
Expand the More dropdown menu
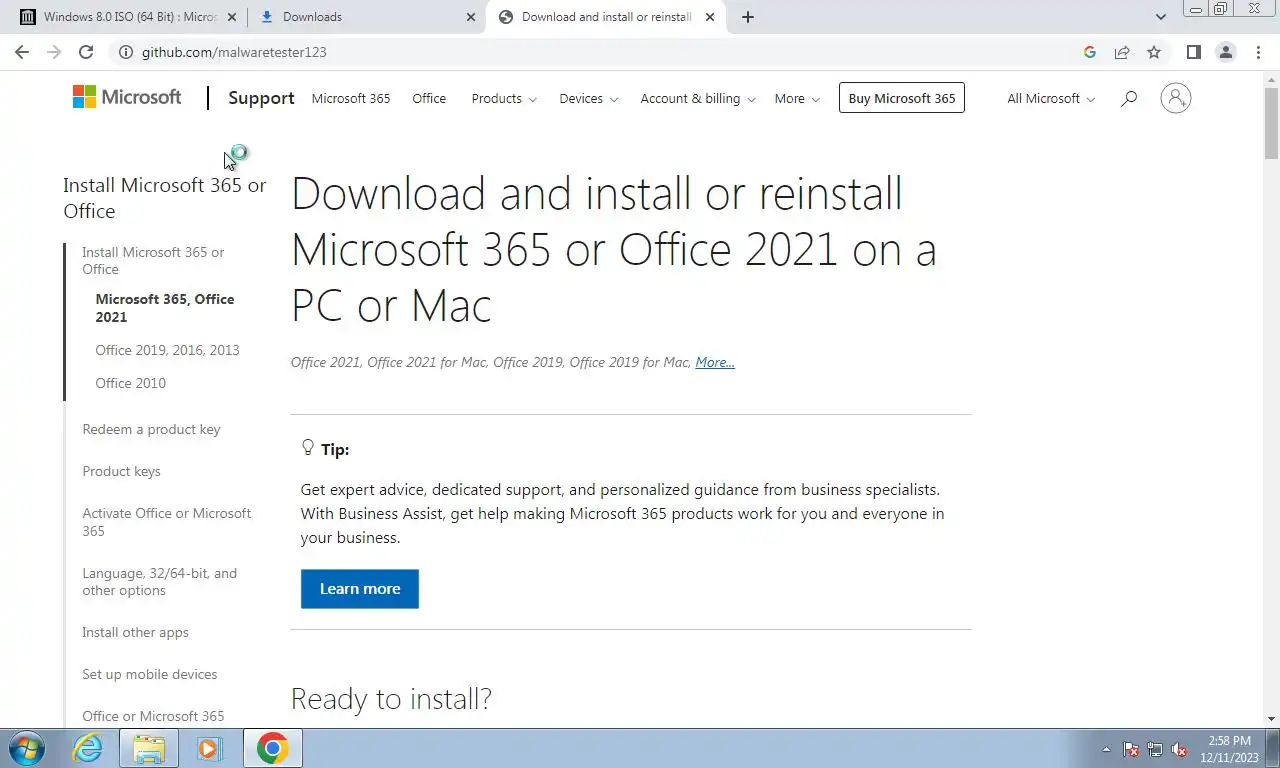(797, 98)
